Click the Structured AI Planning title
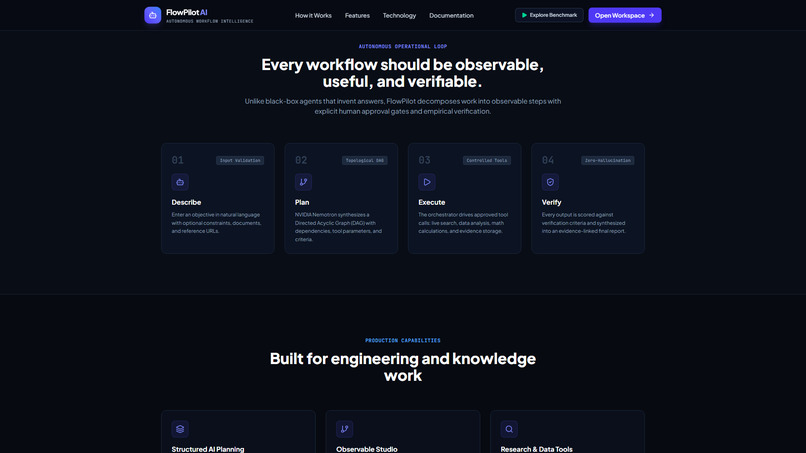806x453 pixels. (x=208, y=449)
